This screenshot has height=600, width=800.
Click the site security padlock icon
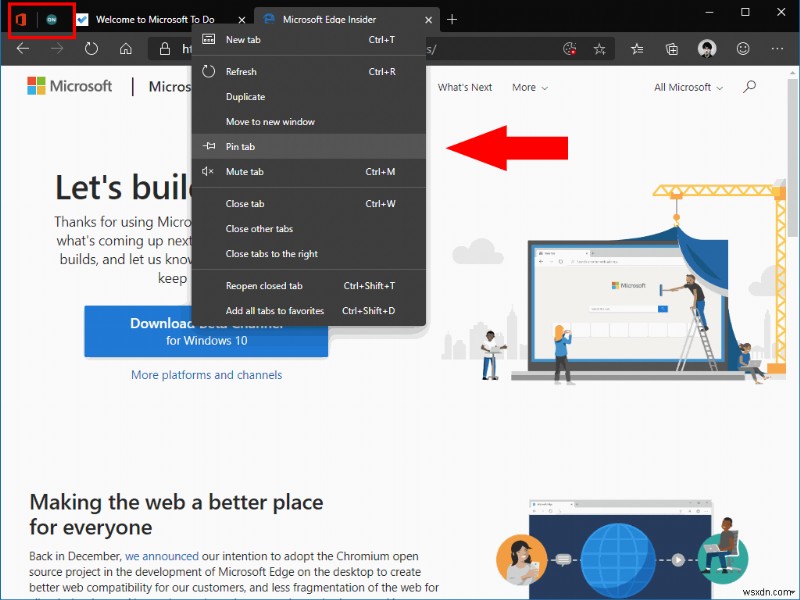click(x=161, y=48)
